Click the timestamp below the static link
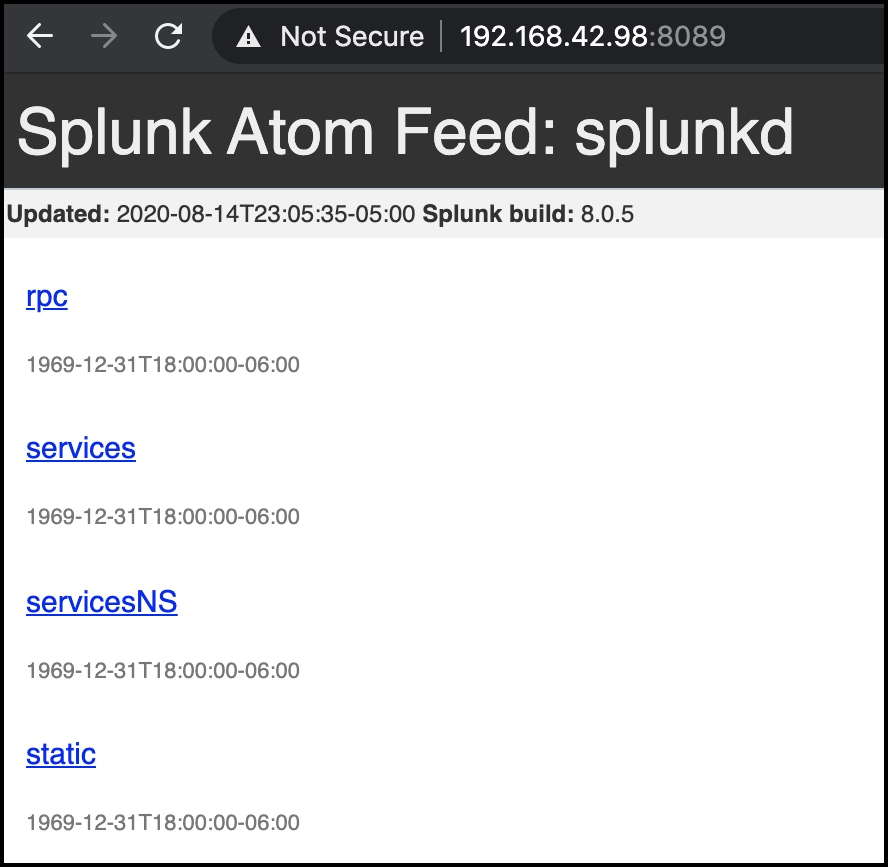This screenshot has height=868, width=888. (163, 823)
